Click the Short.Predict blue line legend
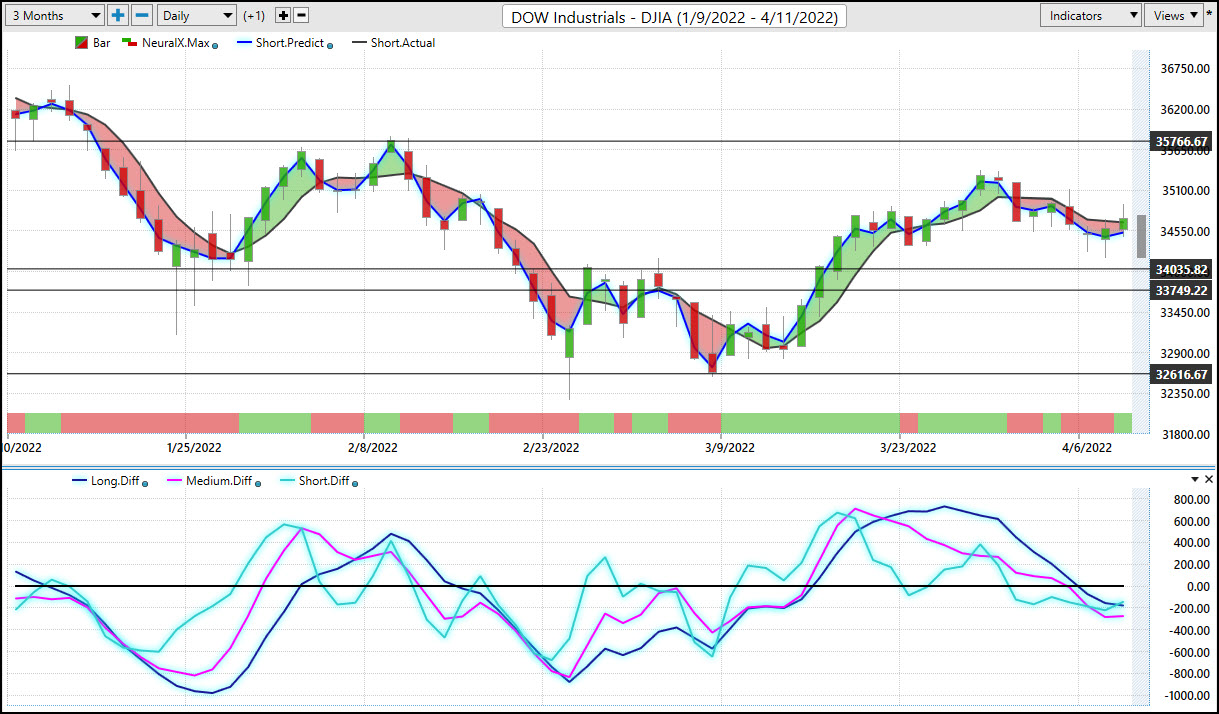Screen dimensions: 1219x714 click(x=246, y=43)
